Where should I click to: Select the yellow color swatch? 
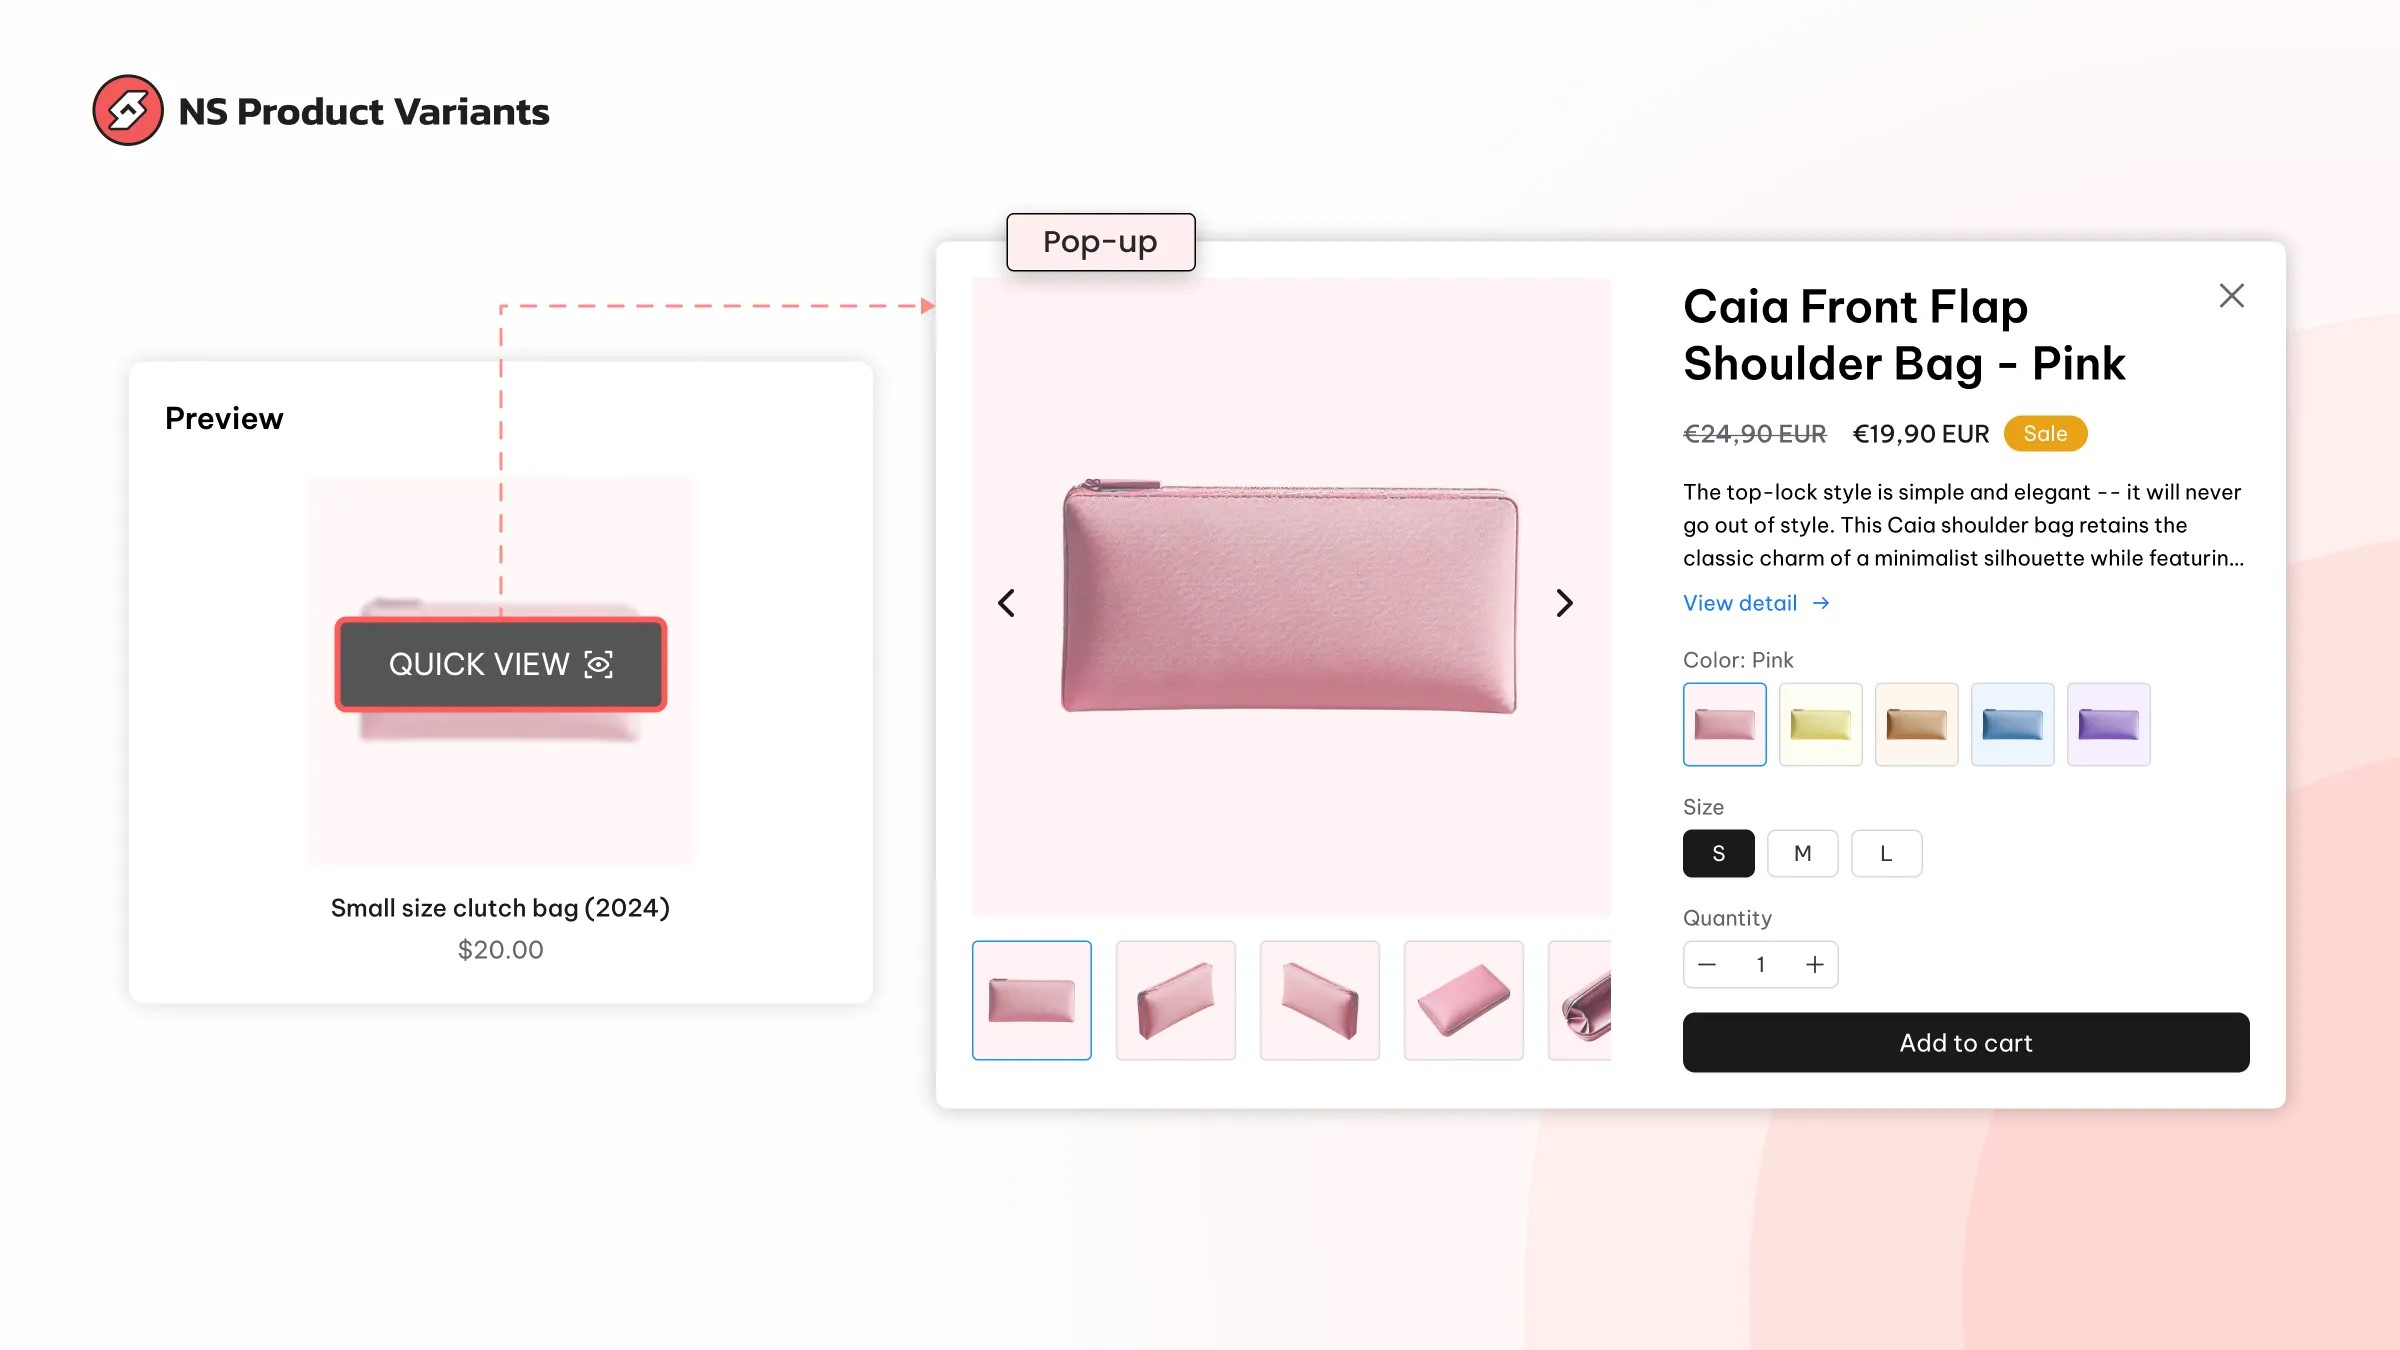[x=1821, y=724]
